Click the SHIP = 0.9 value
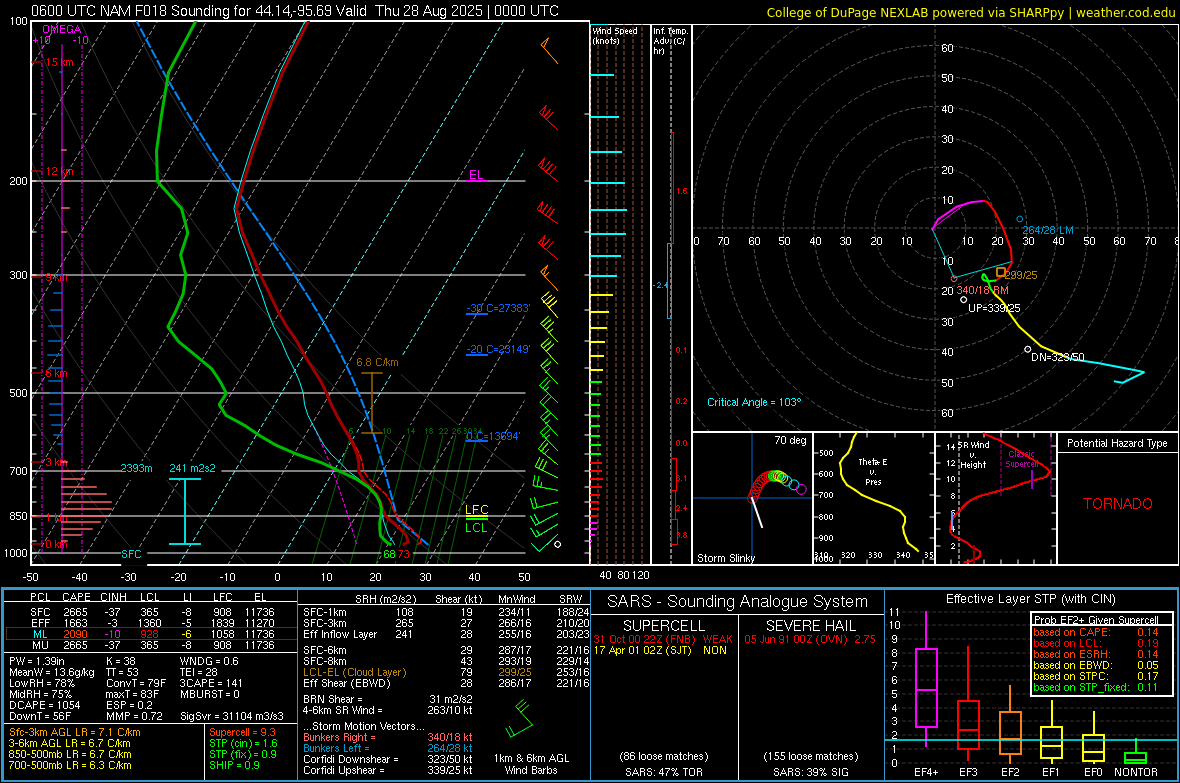This screenshot has height=783, width=1180. coord(234,765)
